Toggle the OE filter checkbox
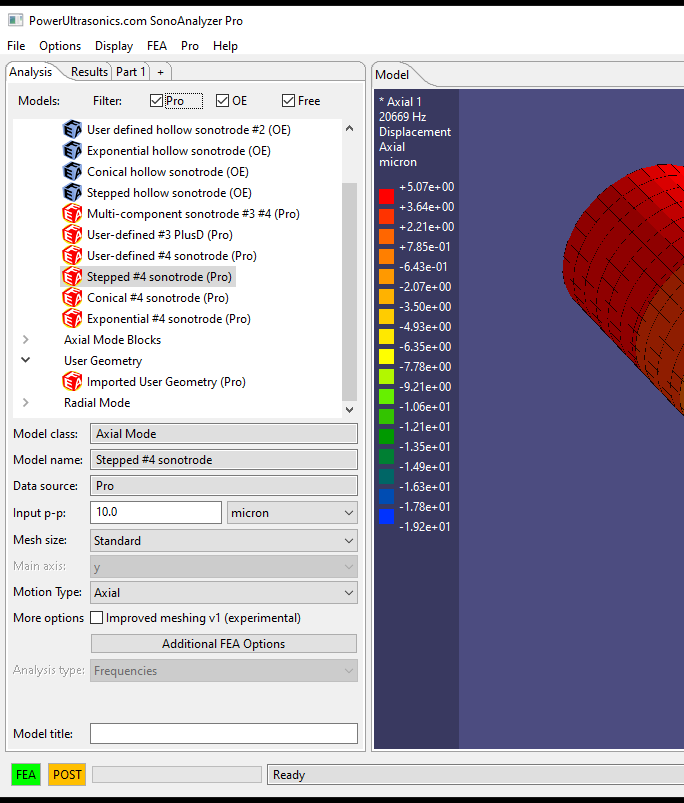 click(x=222, y=101)
